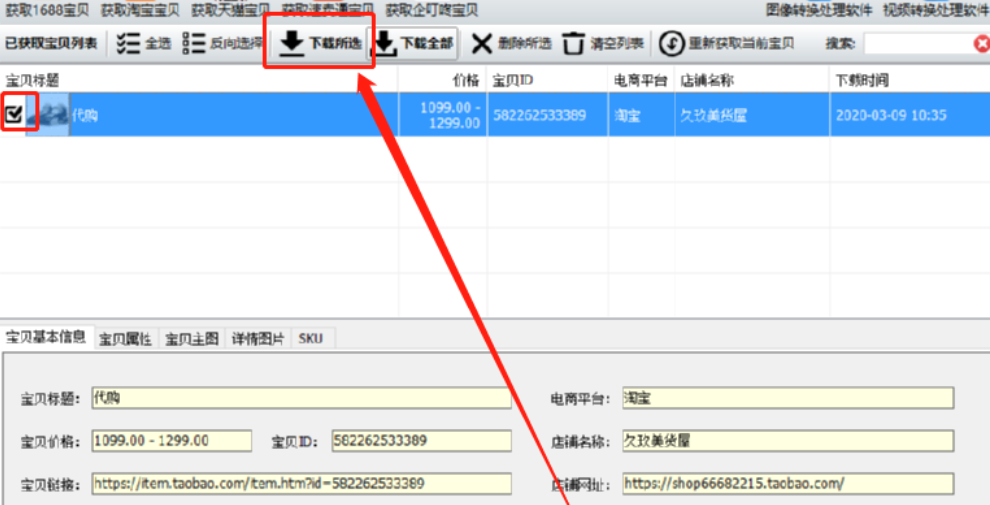The height and width of the screenshot is (505, 990).
Task: Sort by the 价格 column header
Action: tap(442, 80)
